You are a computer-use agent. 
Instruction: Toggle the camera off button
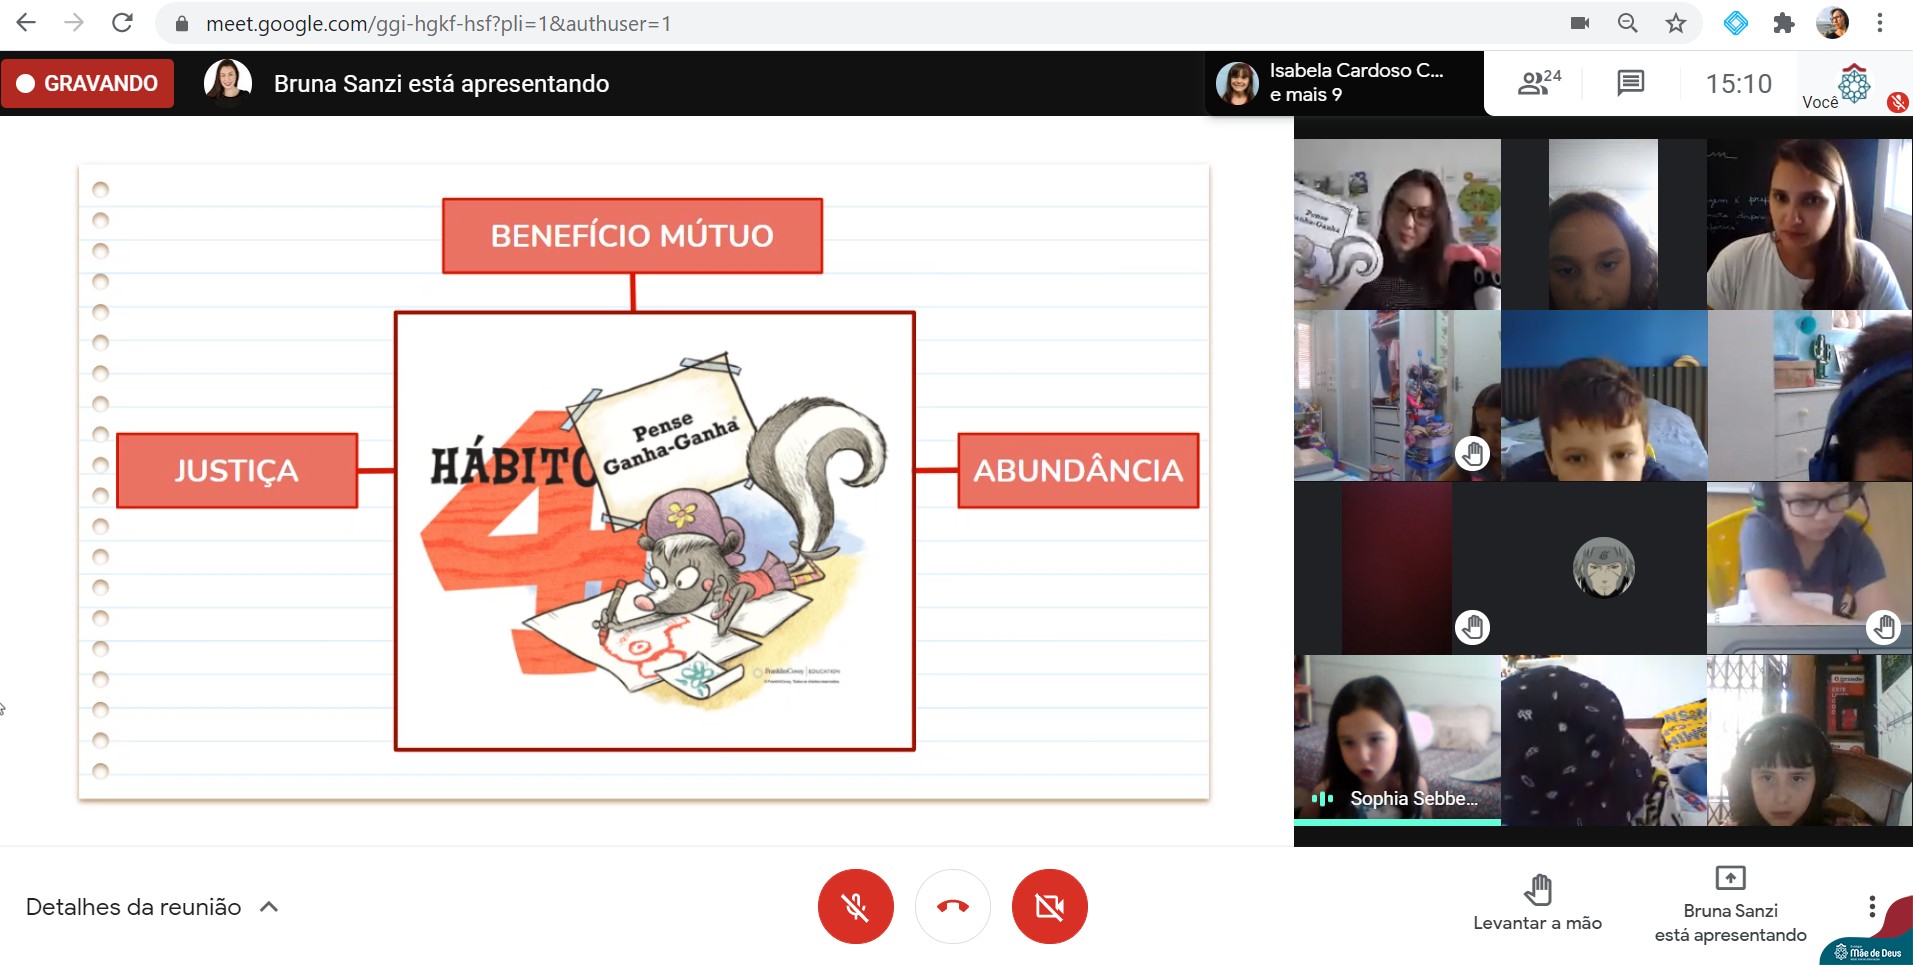[1049, 906]
